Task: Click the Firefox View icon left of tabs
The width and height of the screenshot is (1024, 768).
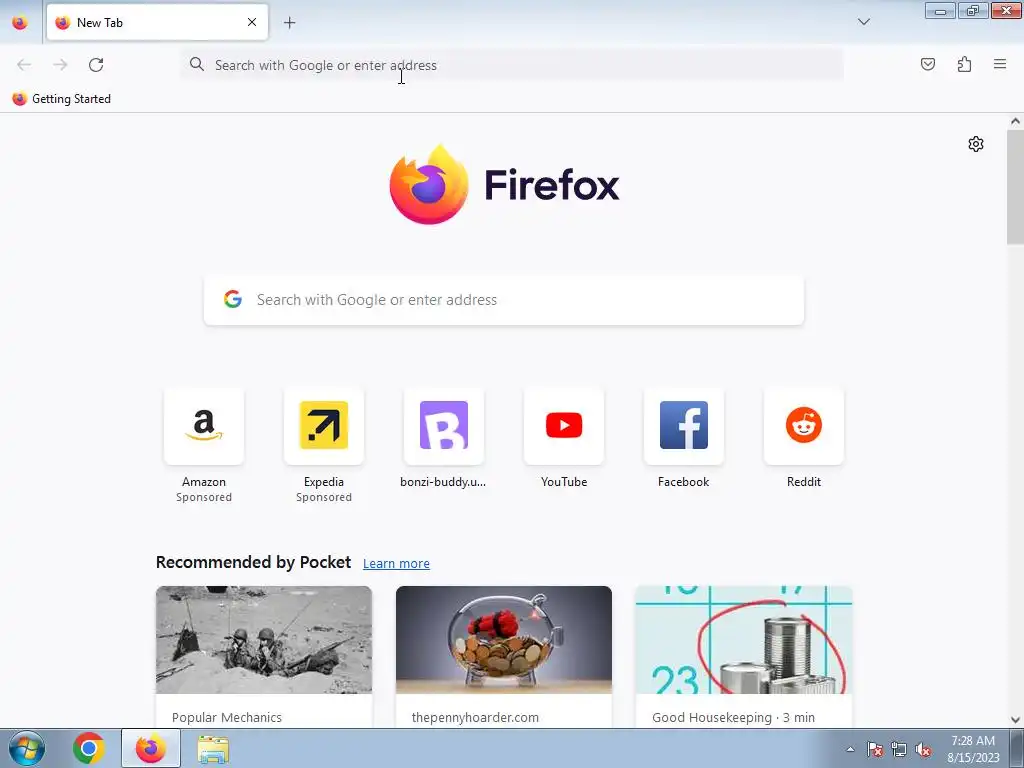Action: 20,22
